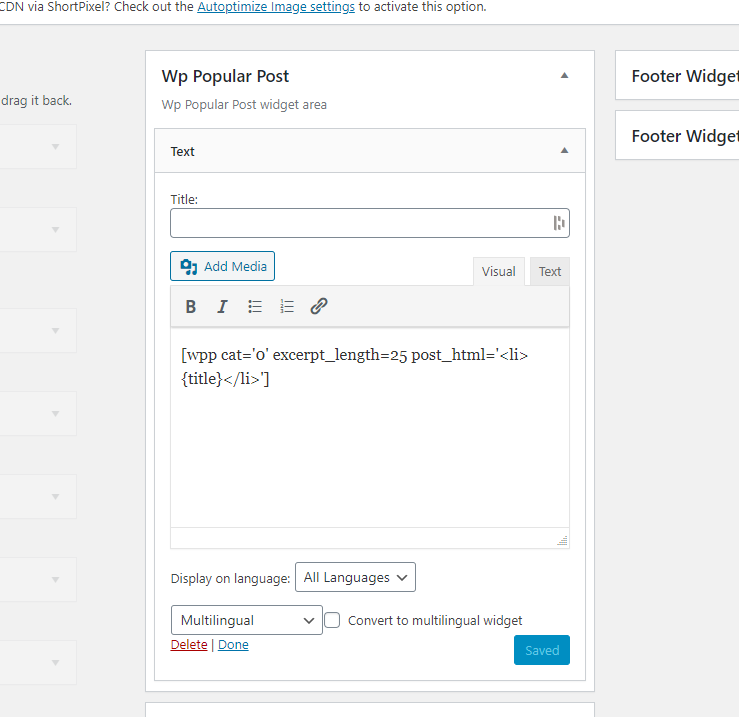Screen dimensions: 739x717
Task: Insert a numbered list
Action: 287,307
